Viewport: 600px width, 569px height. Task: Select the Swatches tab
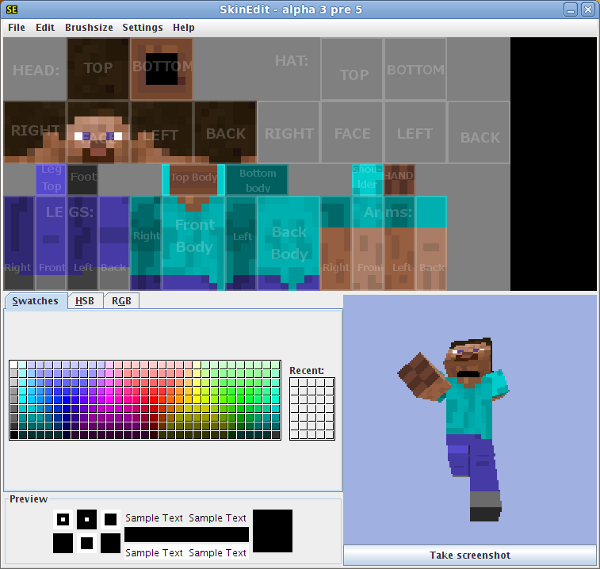(35, 301)
